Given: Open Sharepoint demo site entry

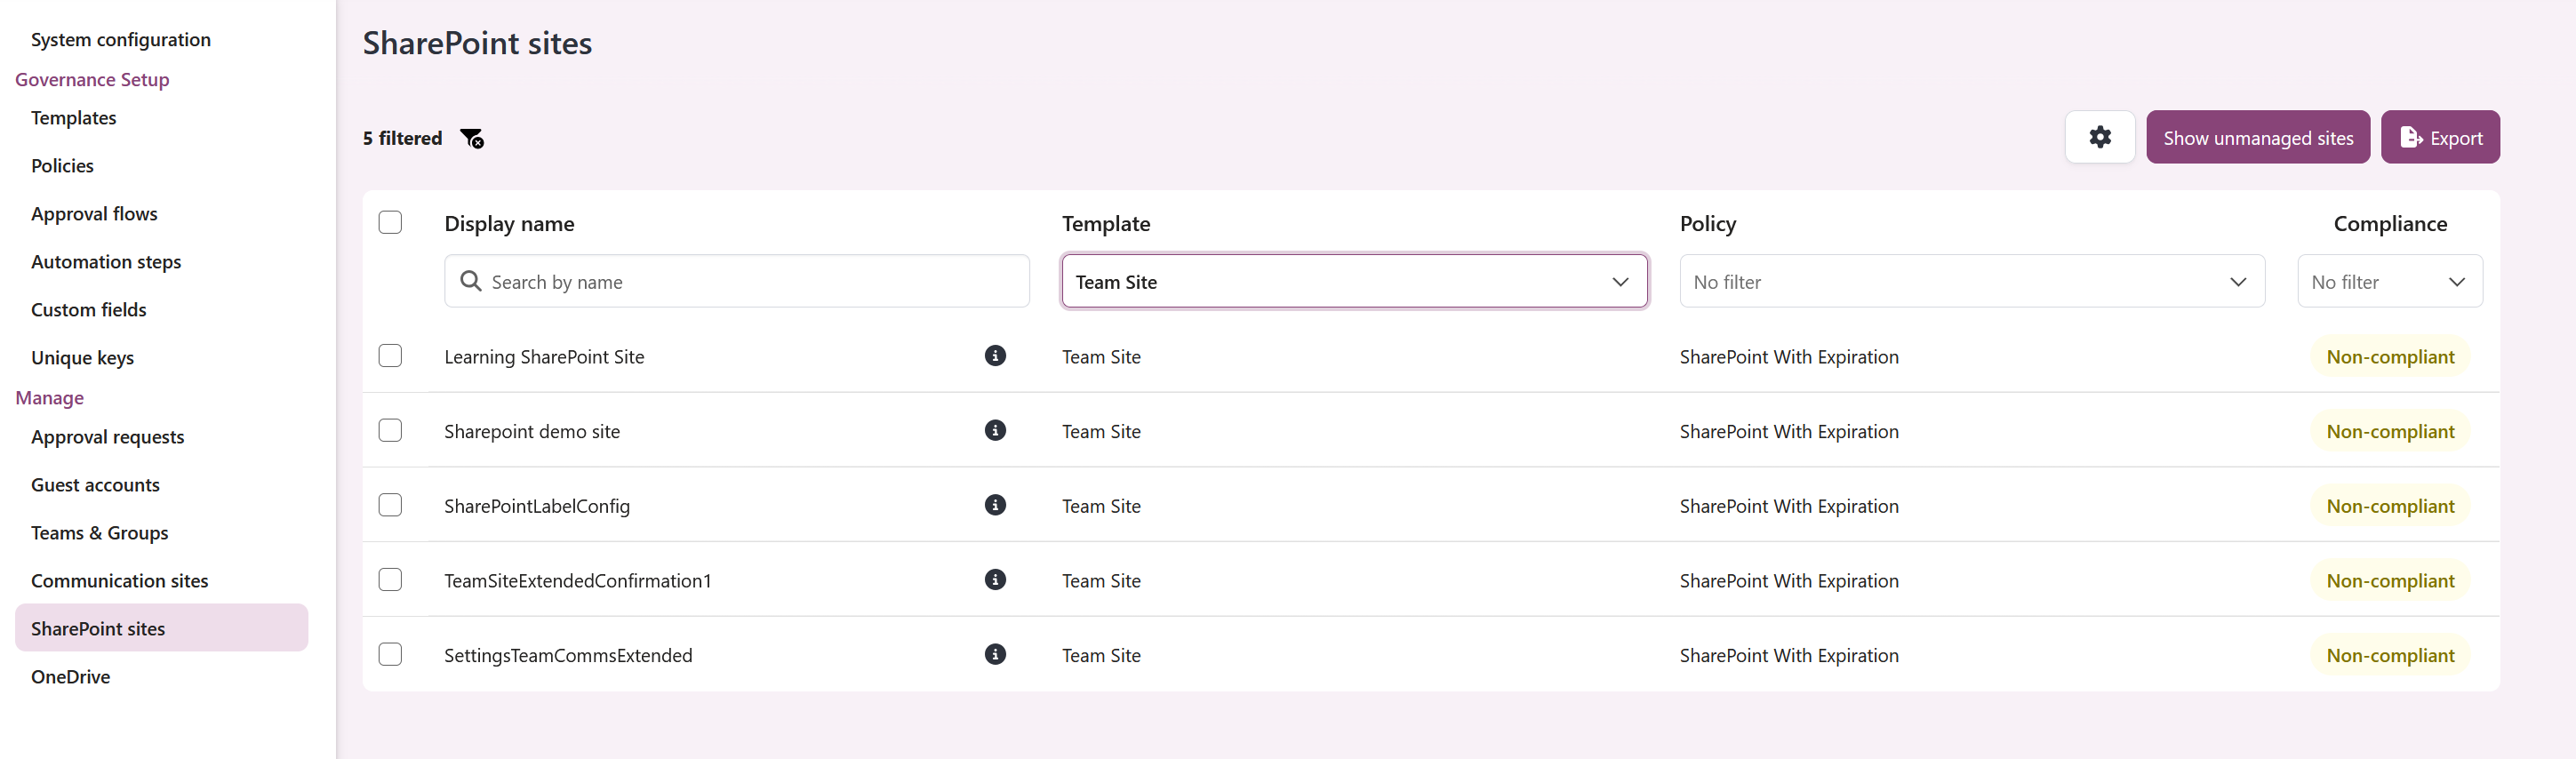Looking at the screenshot, I should (532, 432).
